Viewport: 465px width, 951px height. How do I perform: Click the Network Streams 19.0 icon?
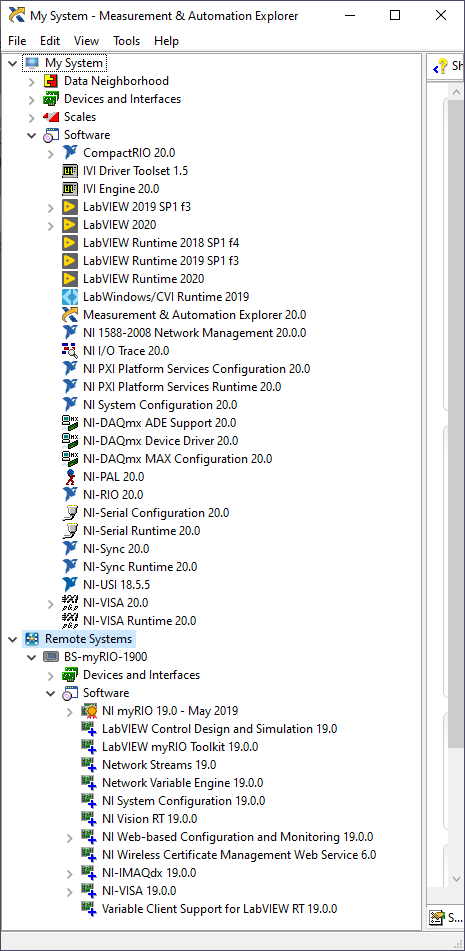click(x=90, y=765)
